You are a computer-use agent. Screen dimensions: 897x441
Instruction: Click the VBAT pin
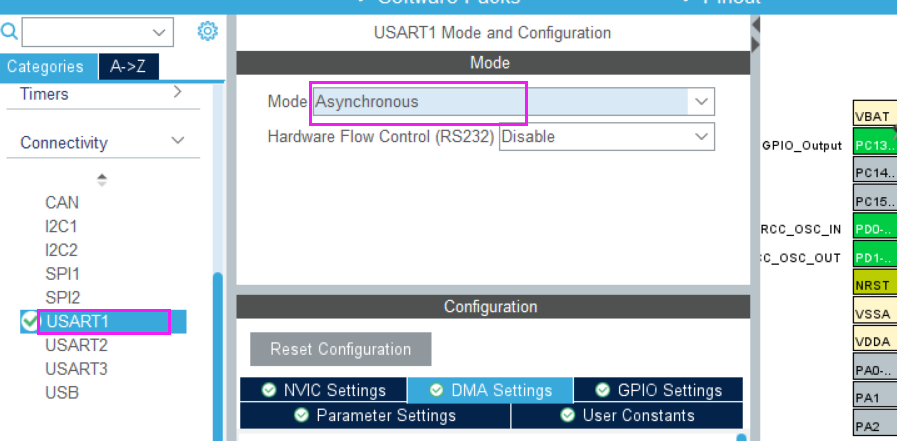click(x=875, y=114)
